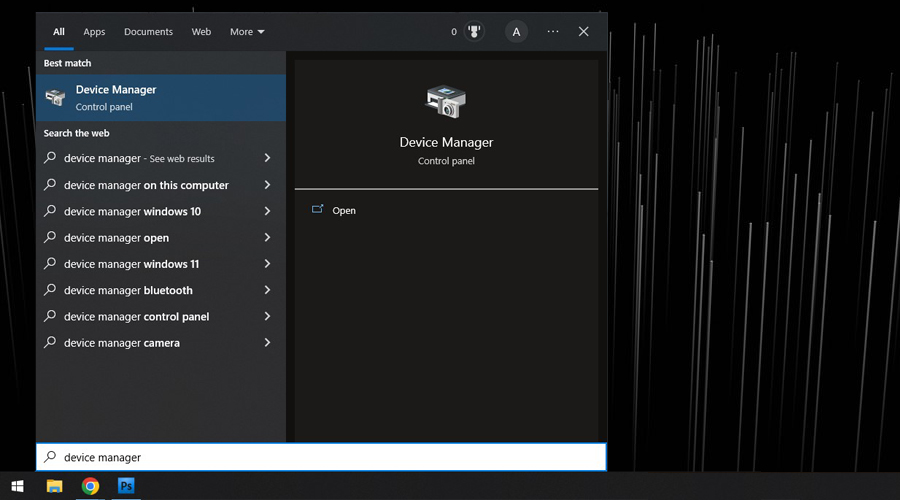Click the Device Manager icon in best match
The width and height of the screenshot is (900, 500).
coord(55,98)
